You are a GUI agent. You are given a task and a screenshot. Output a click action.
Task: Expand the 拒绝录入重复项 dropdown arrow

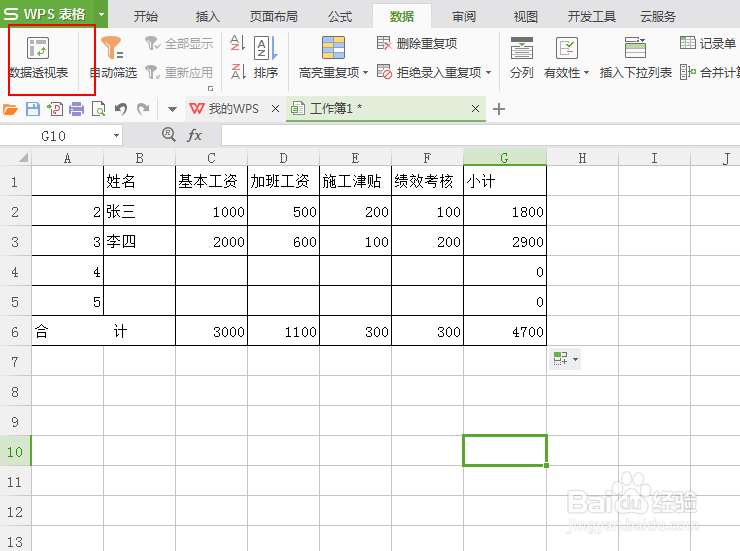pos(488,73)
